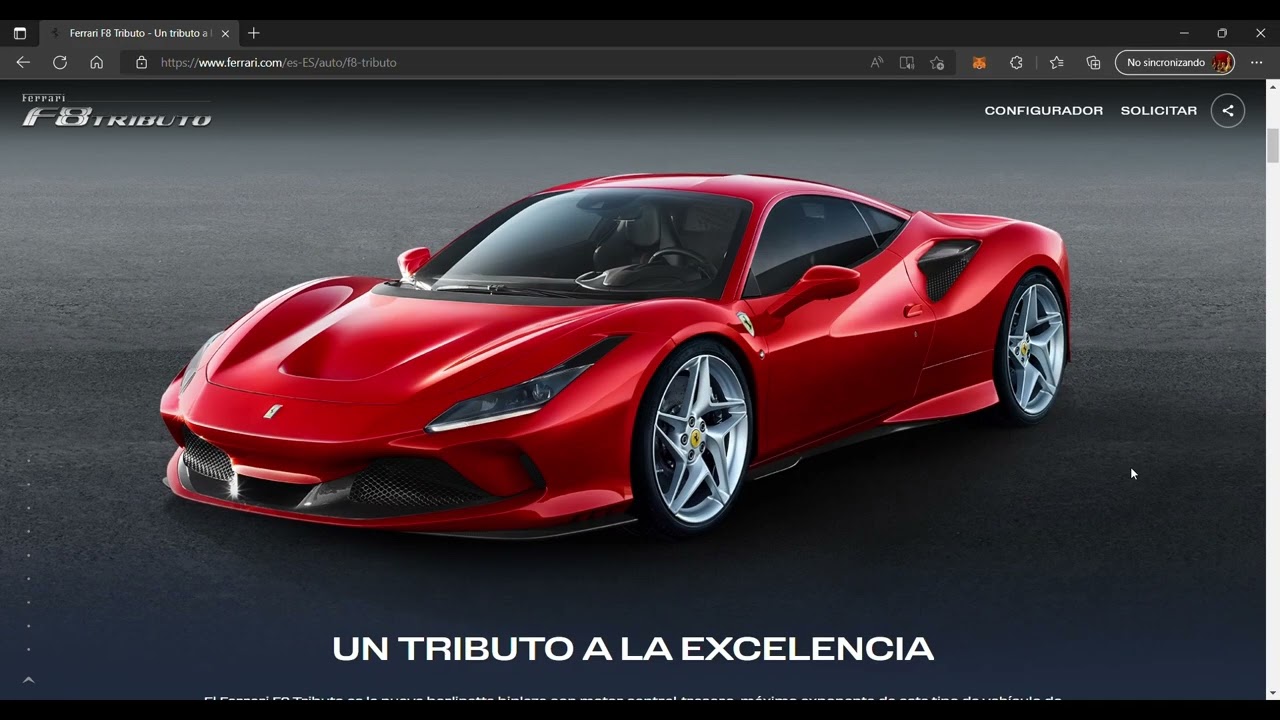Open browser Settings and more menu
The height and width of the screenshot is (720, 1280).
click(x=1257, y=62)
